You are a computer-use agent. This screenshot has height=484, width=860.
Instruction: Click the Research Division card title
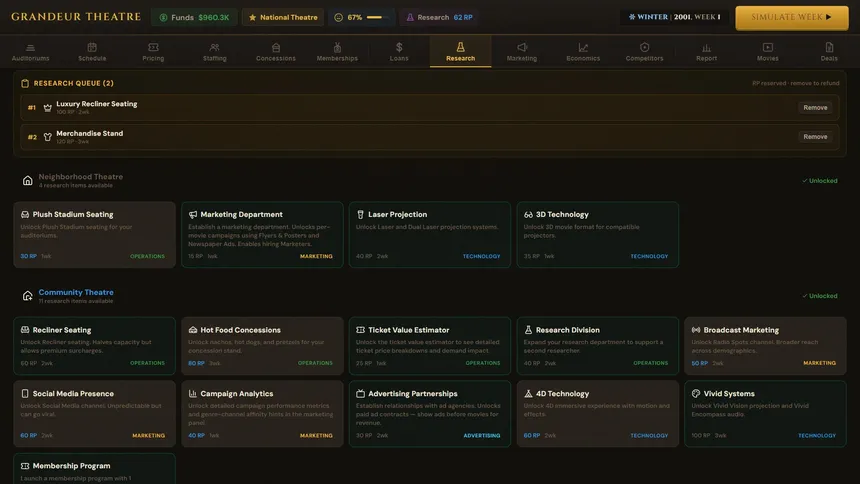coord(568,330)
